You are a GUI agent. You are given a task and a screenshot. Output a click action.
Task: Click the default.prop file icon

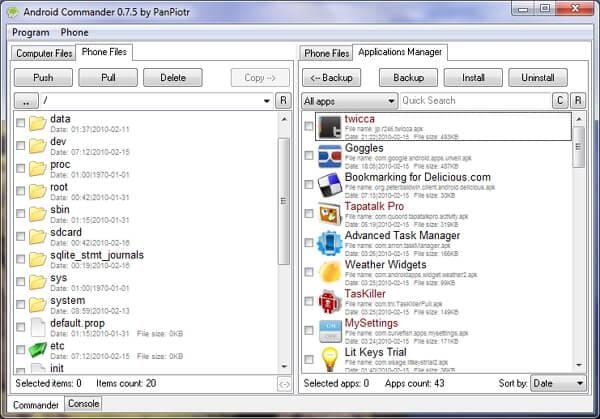click(x=38, y=327)
